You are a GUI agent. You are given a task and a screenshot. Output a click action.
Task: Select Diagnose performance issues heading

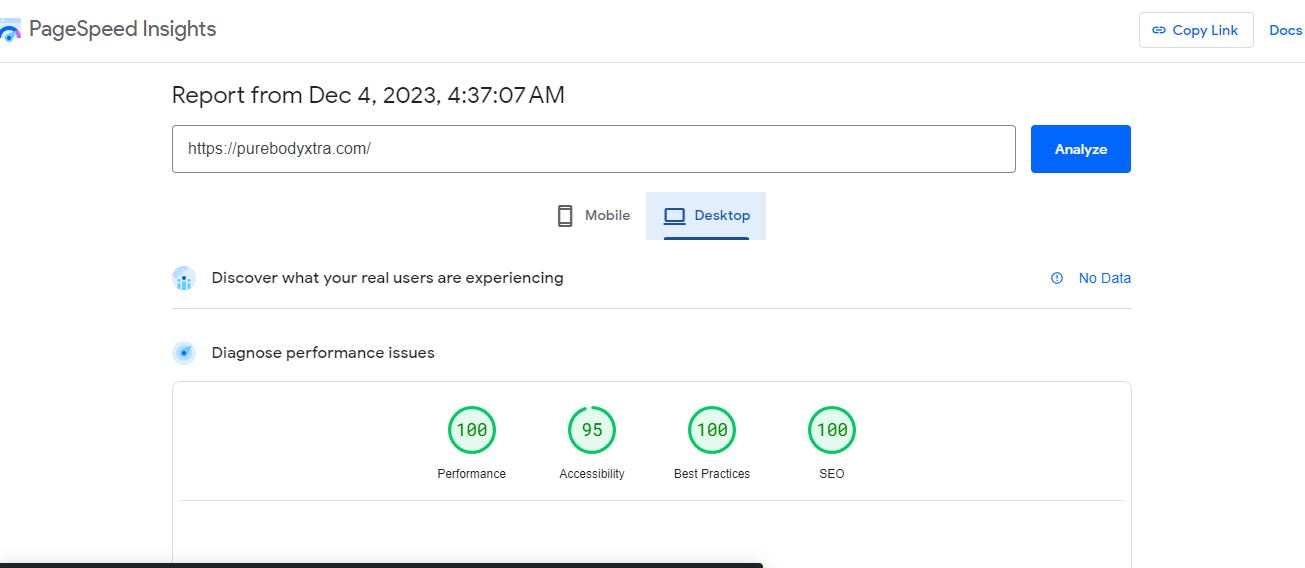click(x=323, y=353)
